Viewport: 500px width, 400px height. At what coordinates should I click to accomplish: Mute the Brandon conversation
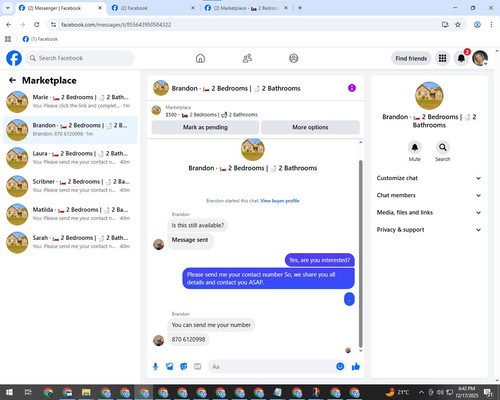click(x=414, y=147)
